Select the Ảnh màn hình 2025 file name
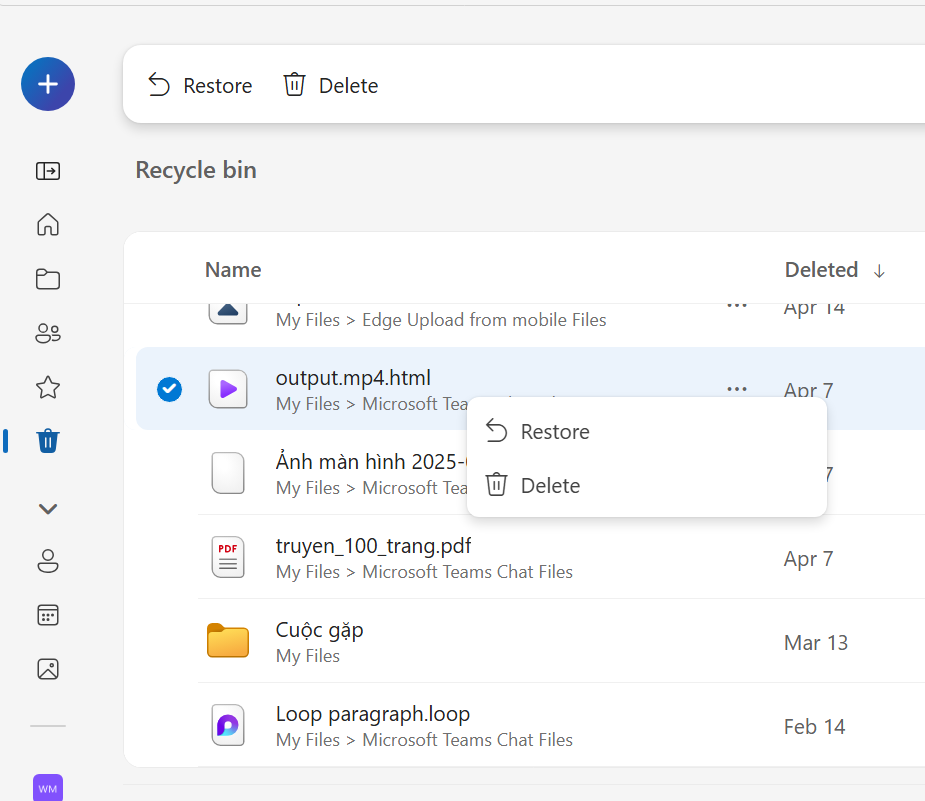 (x=372, y=461)
